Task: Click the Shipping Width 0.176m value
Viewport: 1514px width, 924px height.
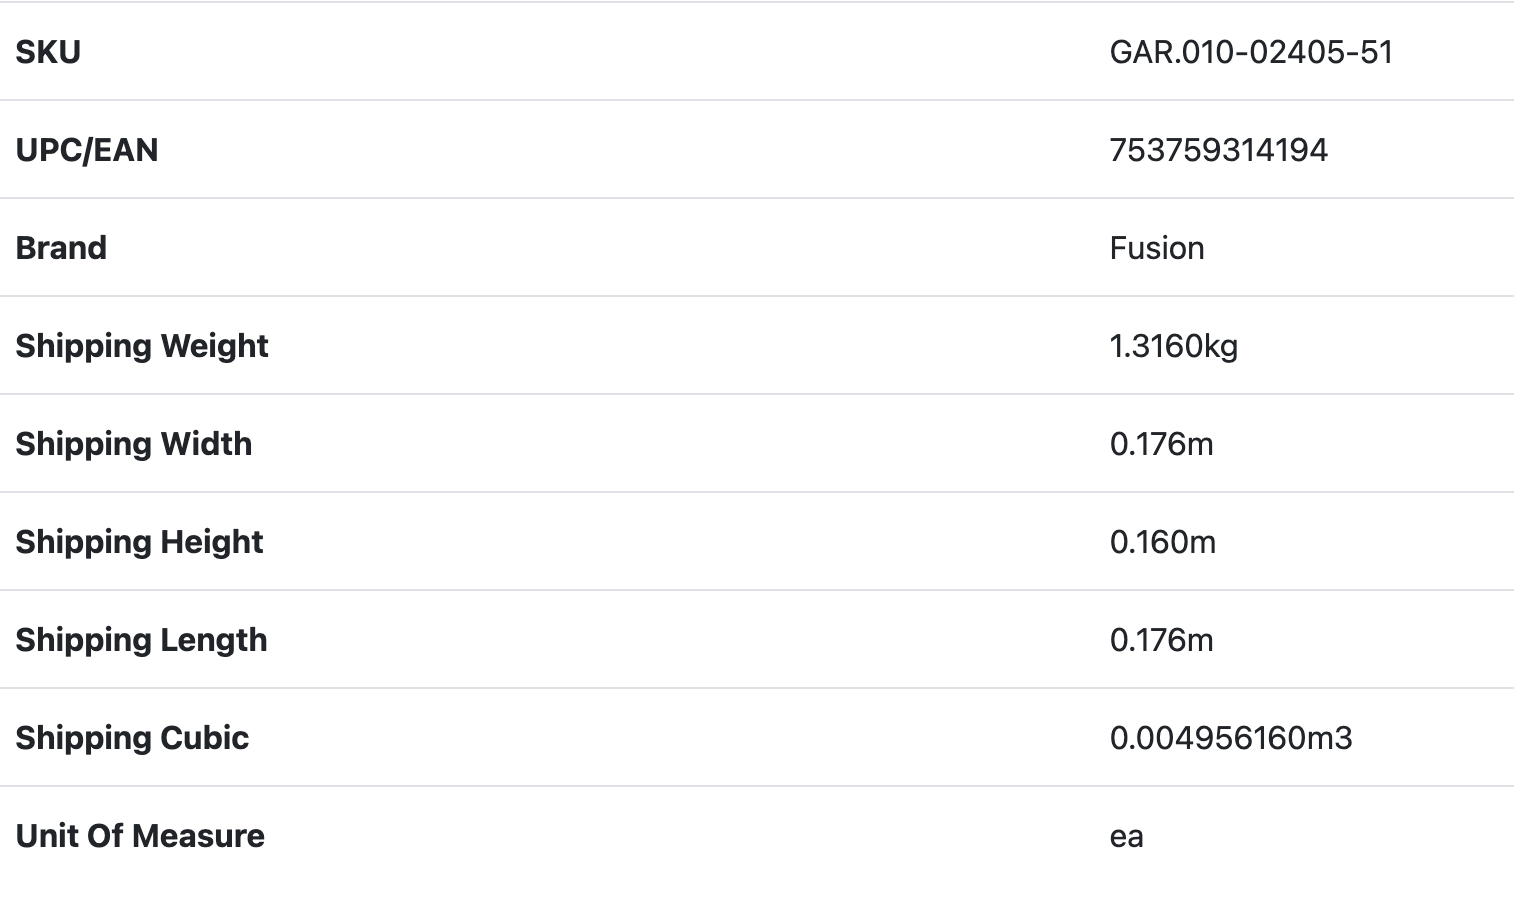Action: click(1161, 444)
